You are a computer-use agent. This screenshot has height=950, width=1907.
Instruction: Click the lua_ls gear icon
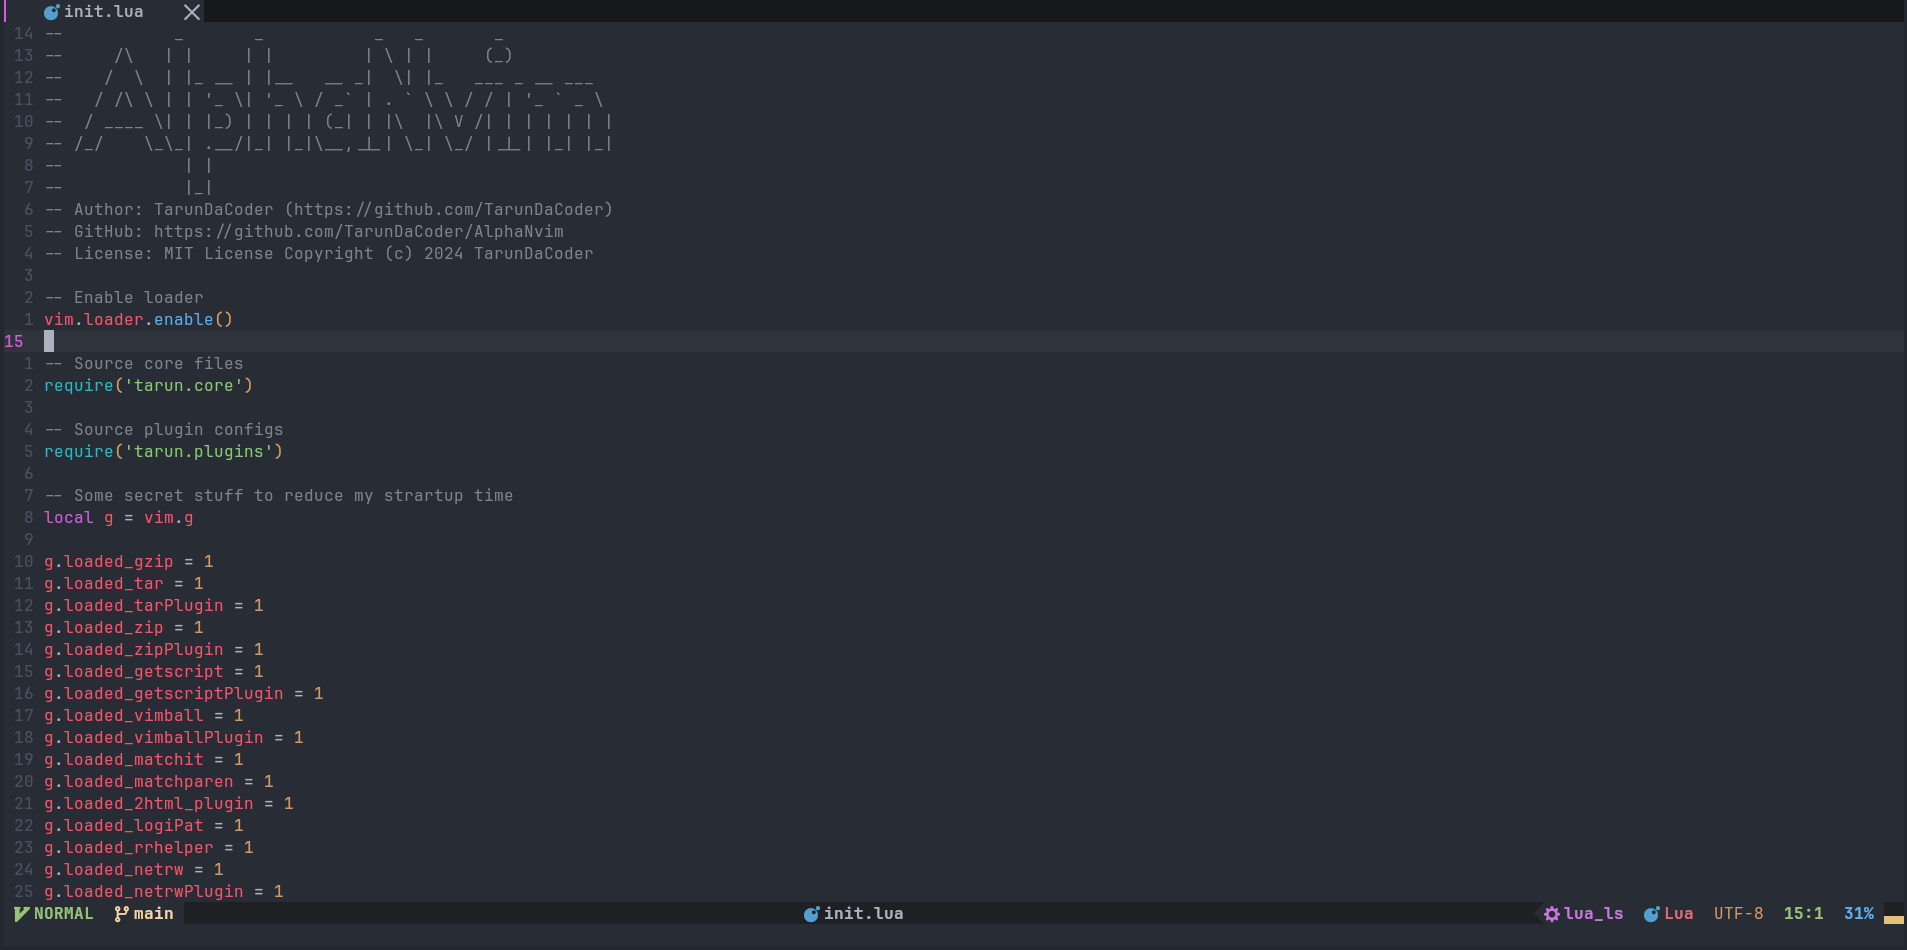coord(1552,914)
